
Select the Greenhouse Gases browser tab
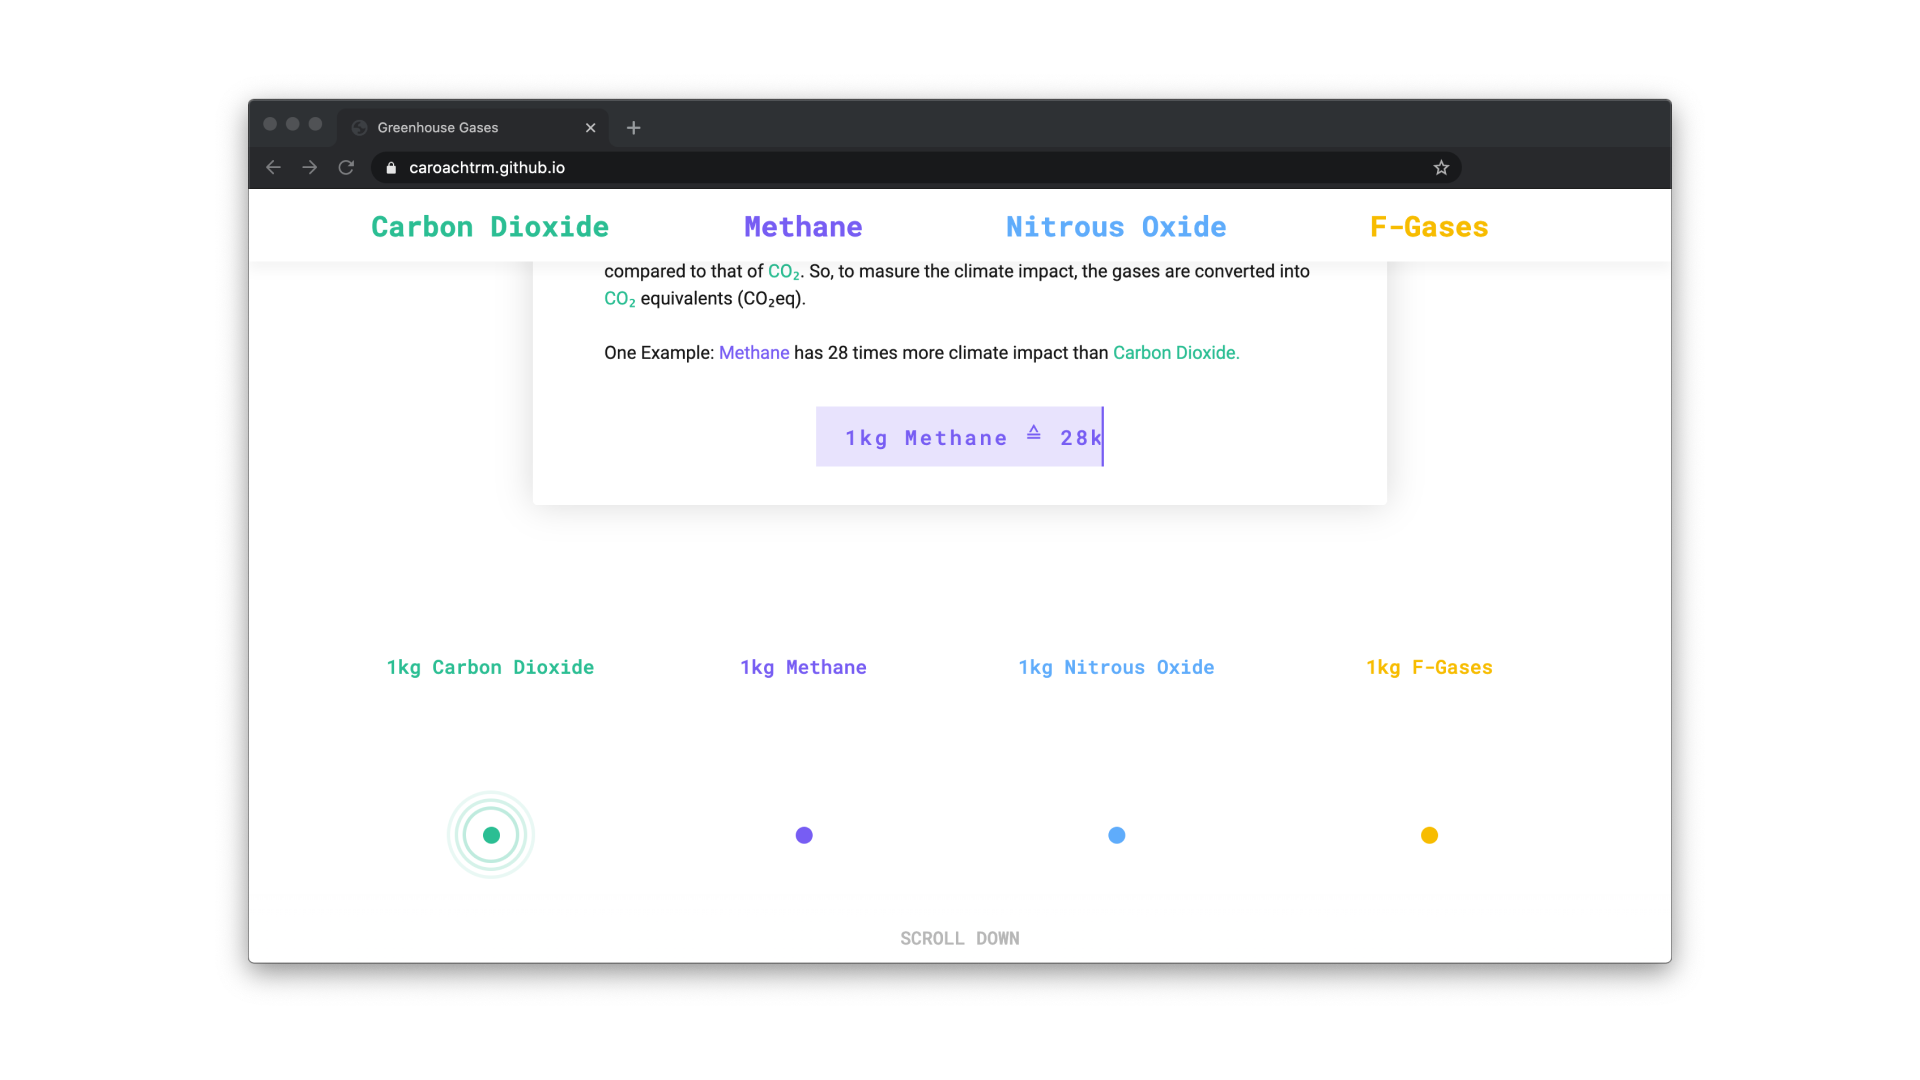[473, 128]
